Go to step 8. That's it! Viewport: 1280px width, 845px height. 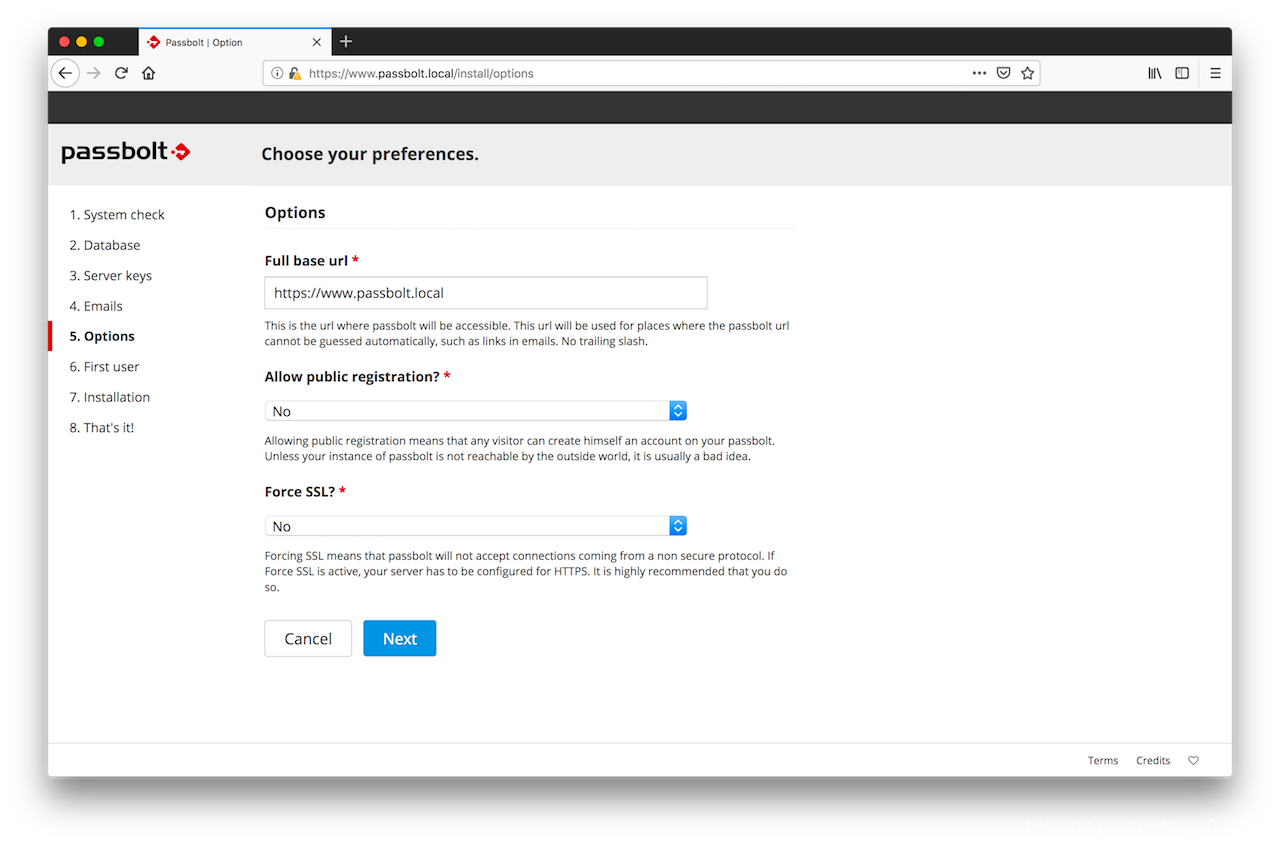point(102,428)
